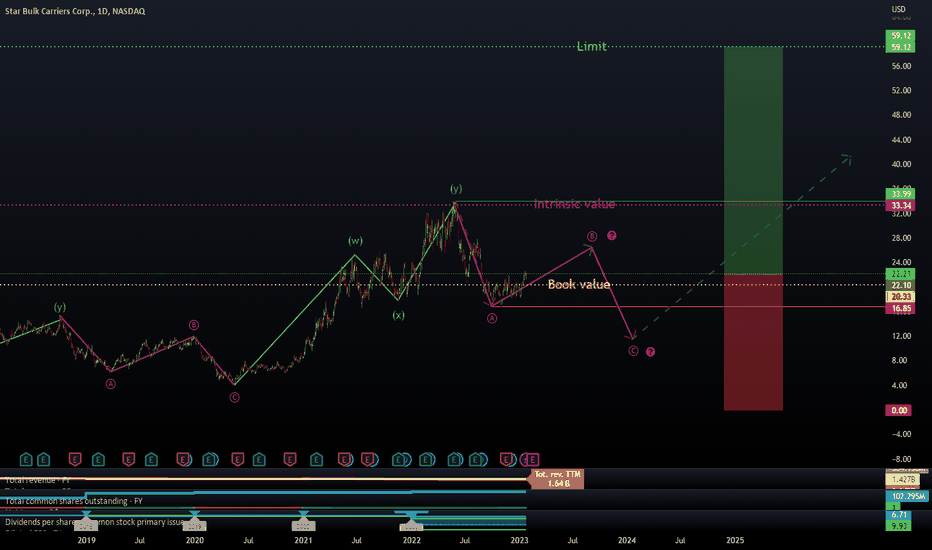The height and width of the screenshot is (550, 932).
Task: Click Total common shares outstanding FY label
Action: [74, 501]
